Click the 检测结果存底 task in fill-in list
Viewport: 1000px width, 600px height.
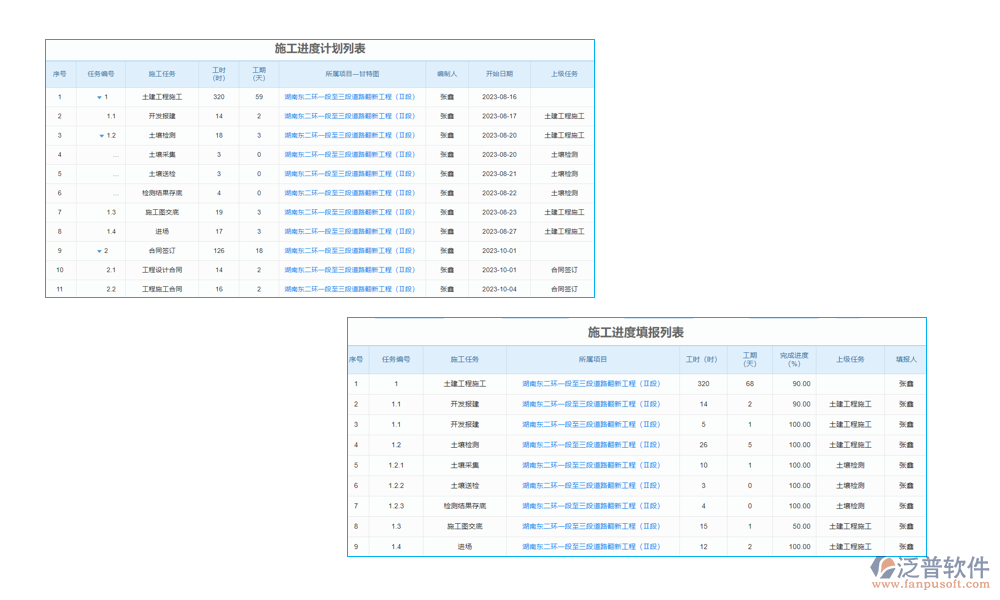tap(466, 506)
